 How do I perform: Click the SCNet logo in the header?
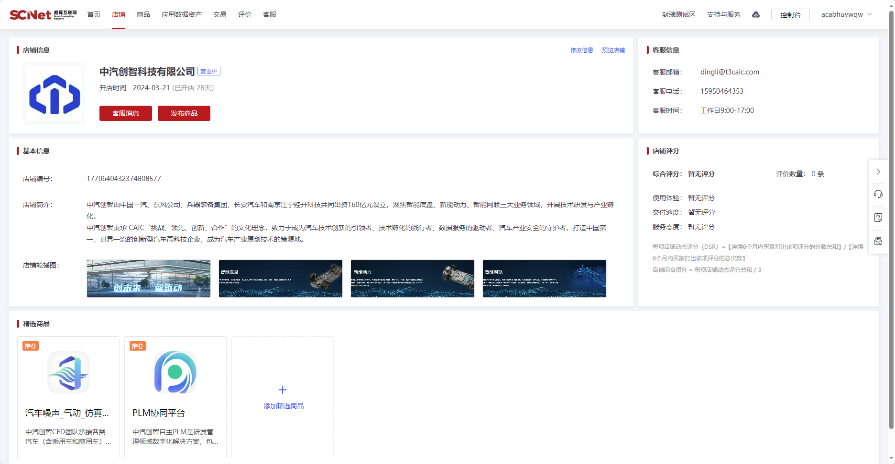point(43,15)
